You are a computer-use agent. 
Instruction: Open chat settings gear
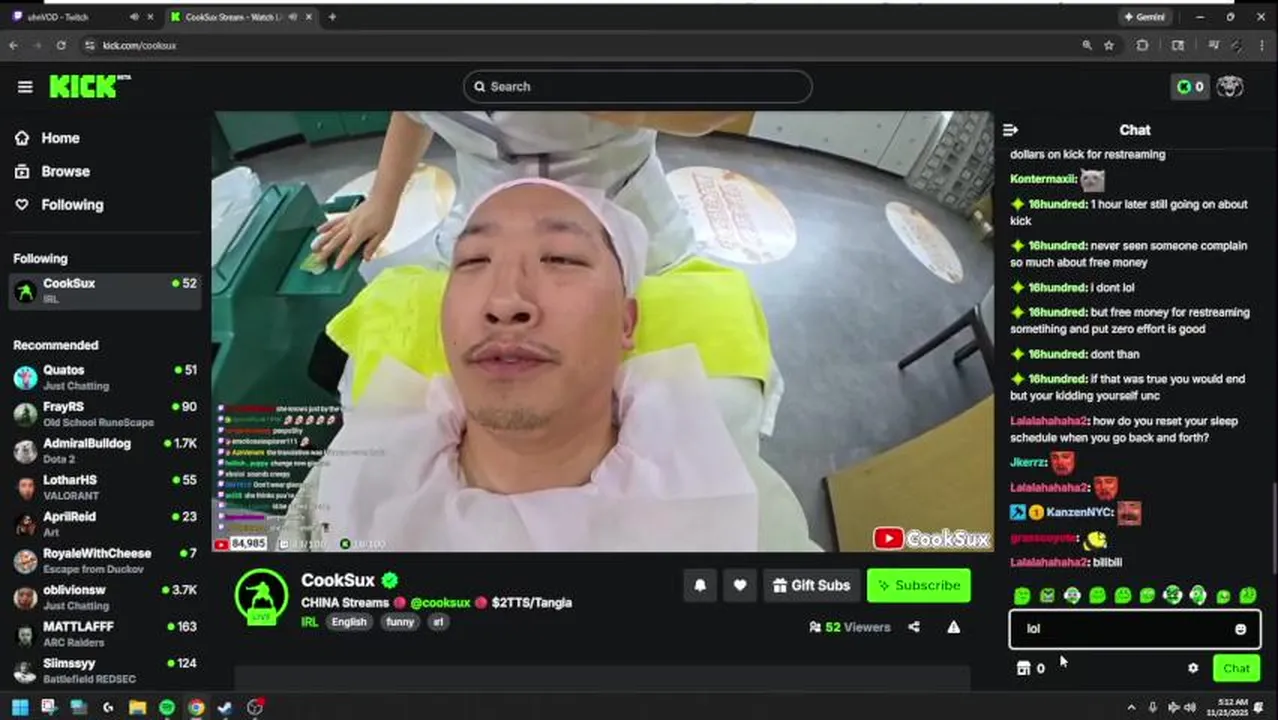(x=1193, y=669)
